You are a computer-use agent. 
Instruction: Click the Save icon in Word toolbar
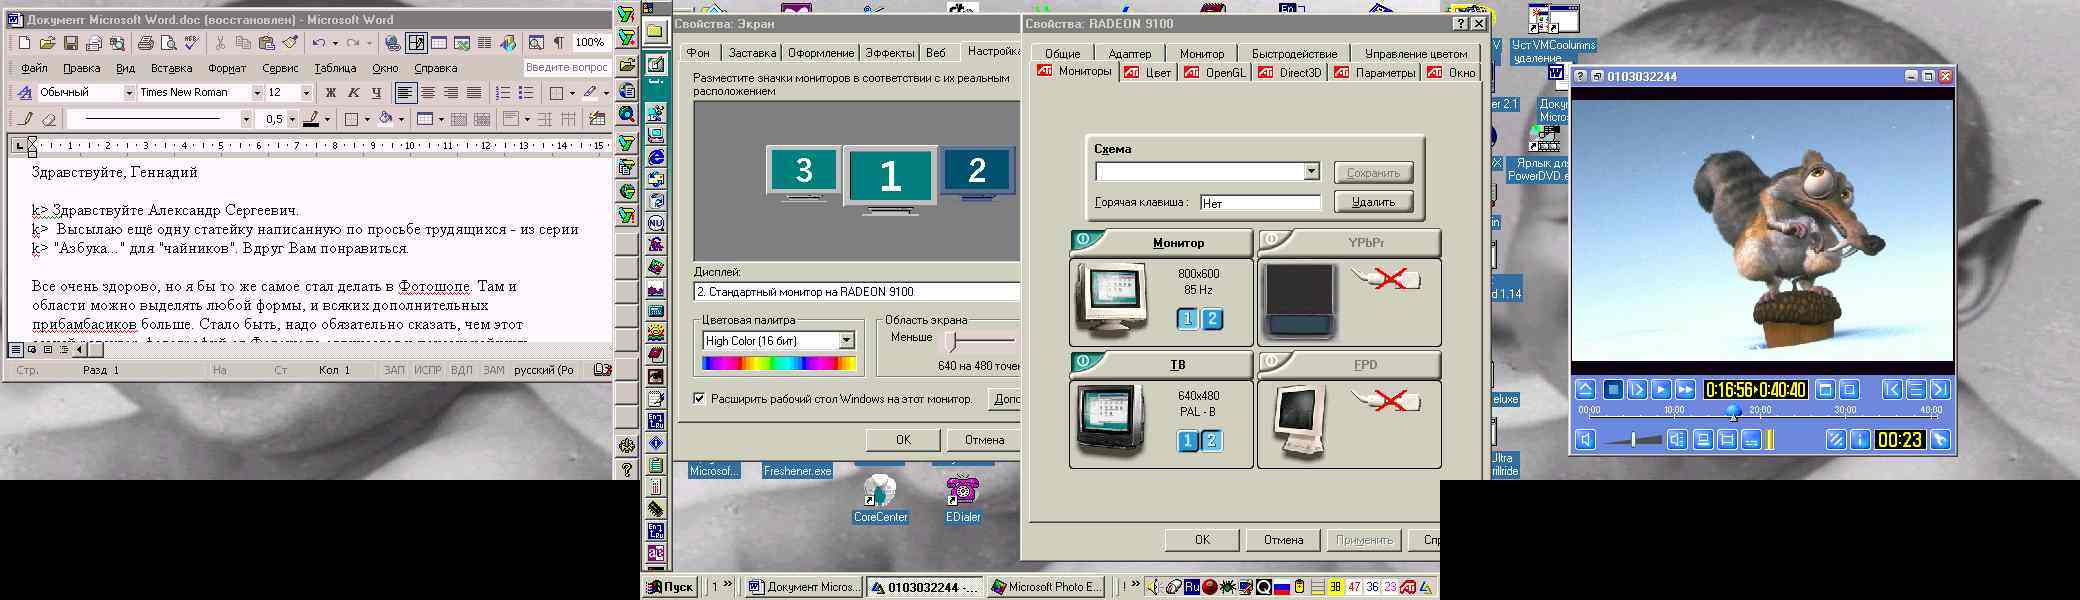[71, 43]
